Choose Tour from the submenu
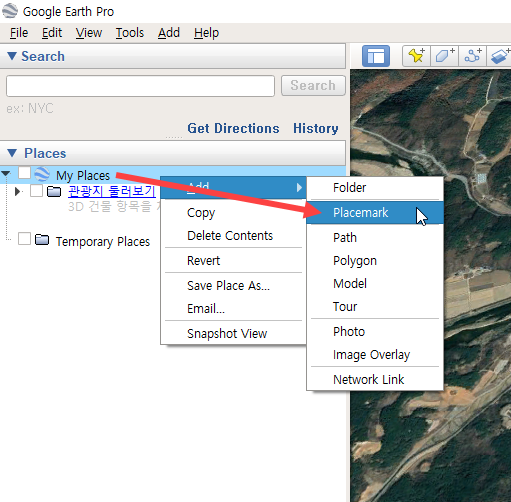The image size is (511, 502). point(375,306)
